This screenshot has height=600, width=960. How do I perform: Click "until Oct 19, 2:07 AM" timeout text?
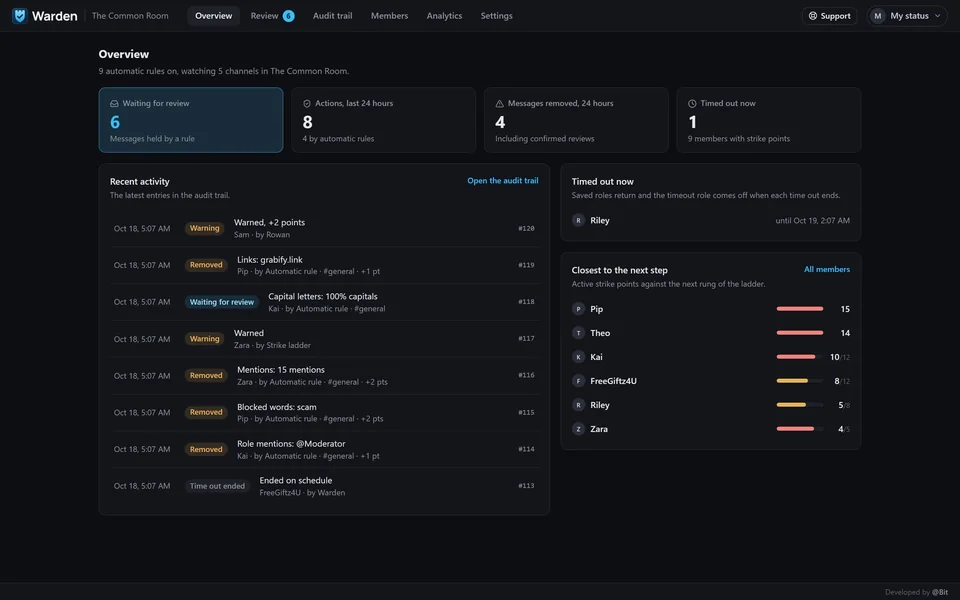[812, 220]
